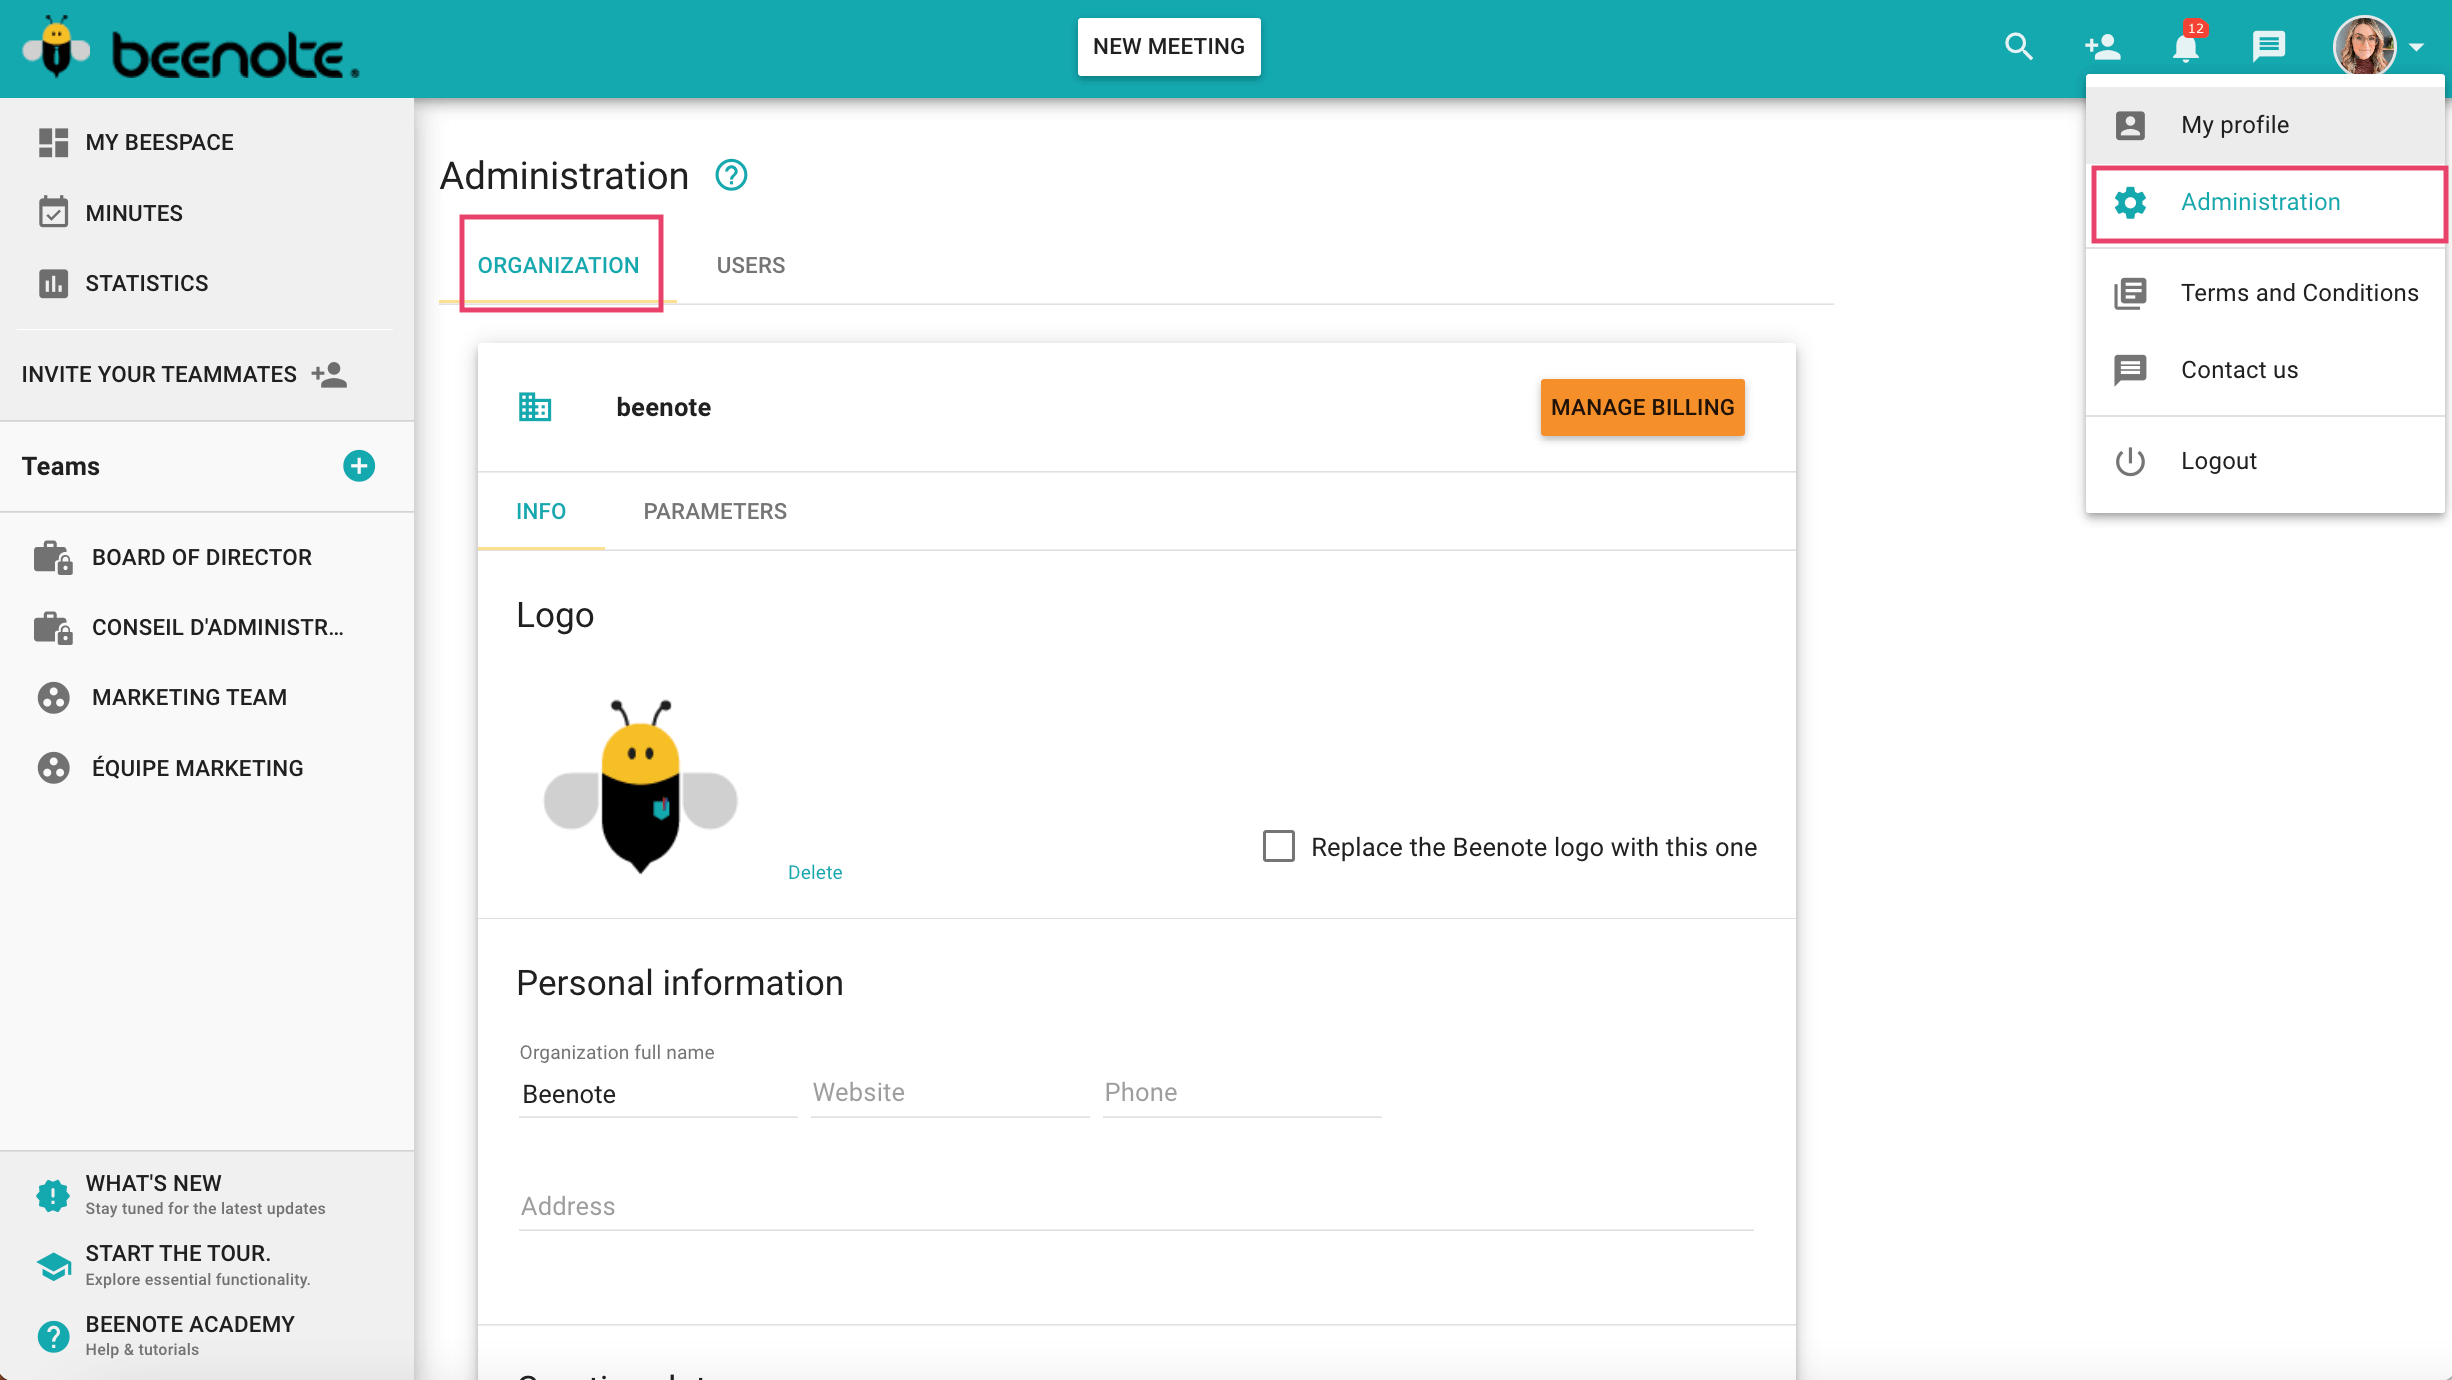Click the user avatar photo
This screenshot has height=1380, width=2452.
click(2364, 46)
